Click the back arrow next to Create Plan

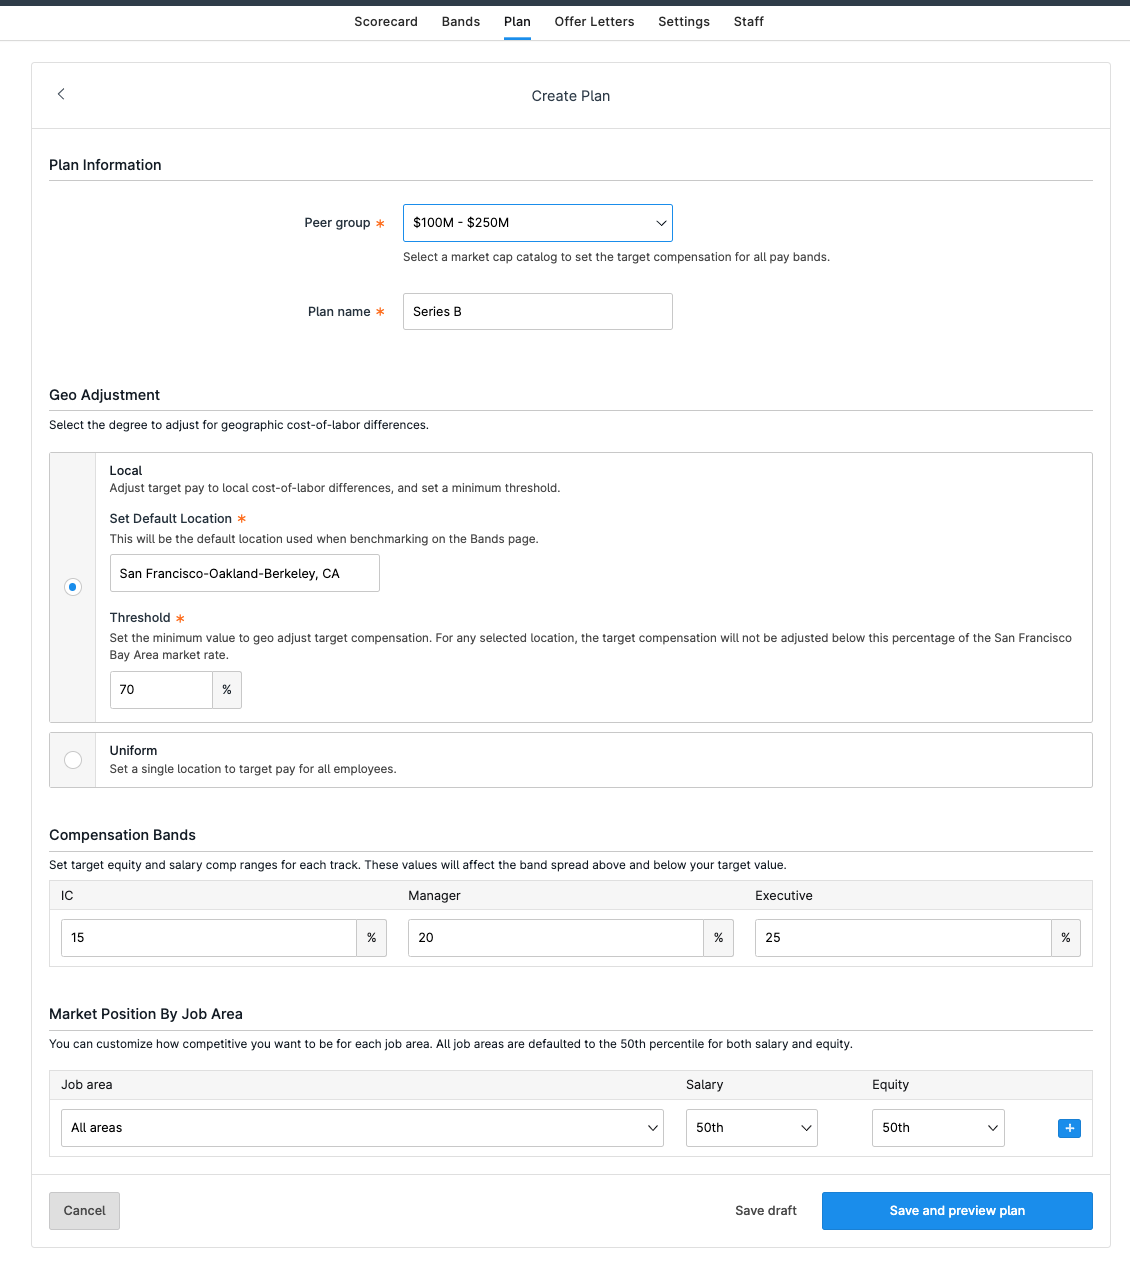point(61,94)
